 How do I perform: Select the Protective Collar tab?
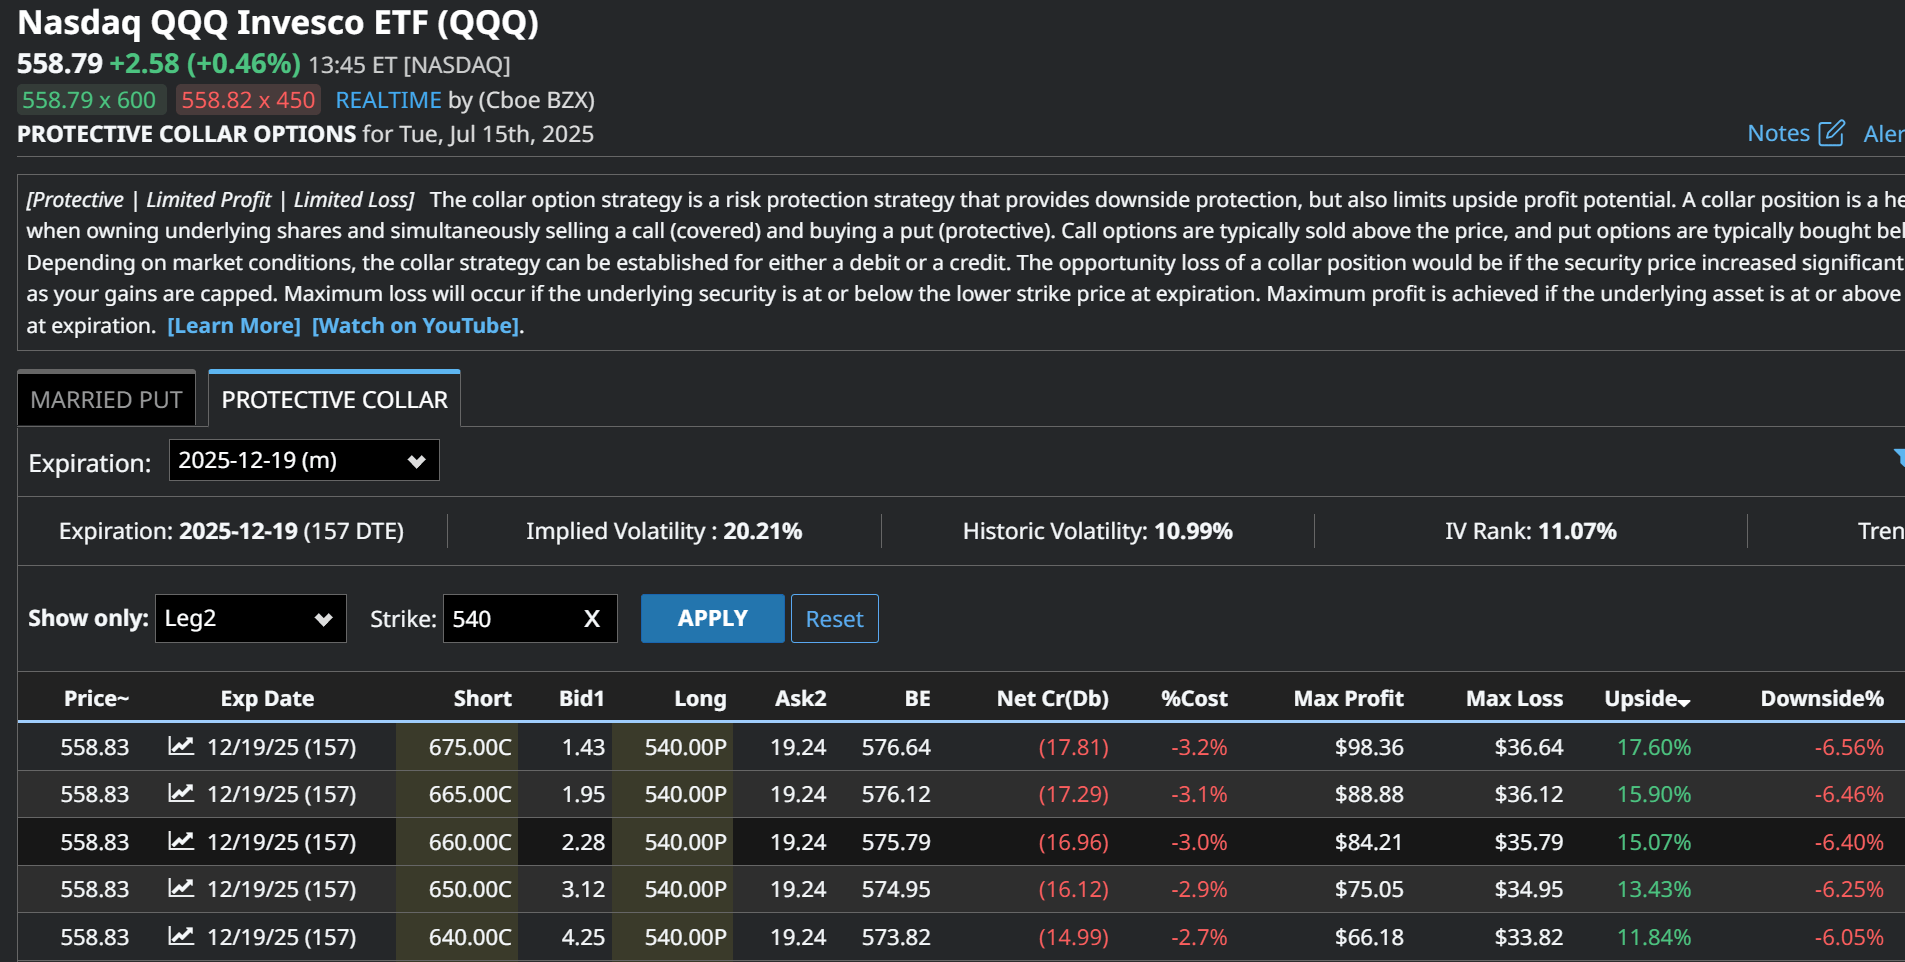coord(334,400)
